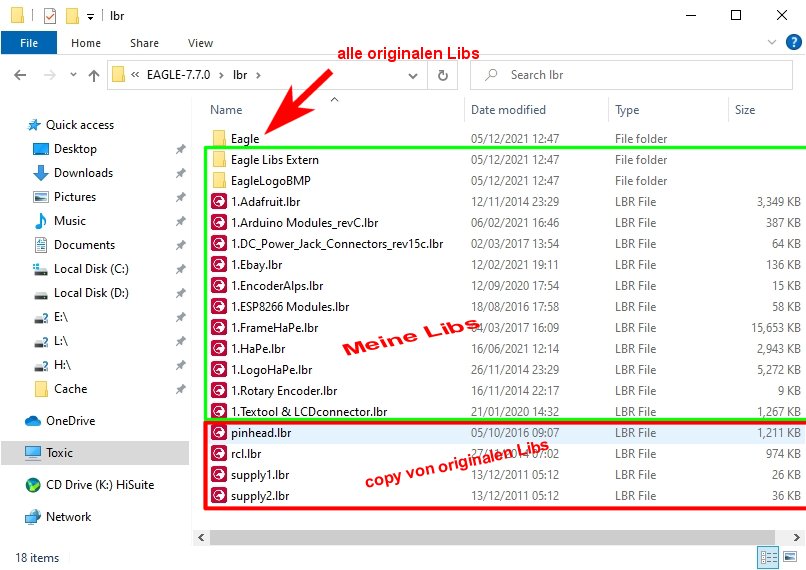806x570 pixels.
Task: Open the Cache folder in sidebar
Action: tap(70, 389)
